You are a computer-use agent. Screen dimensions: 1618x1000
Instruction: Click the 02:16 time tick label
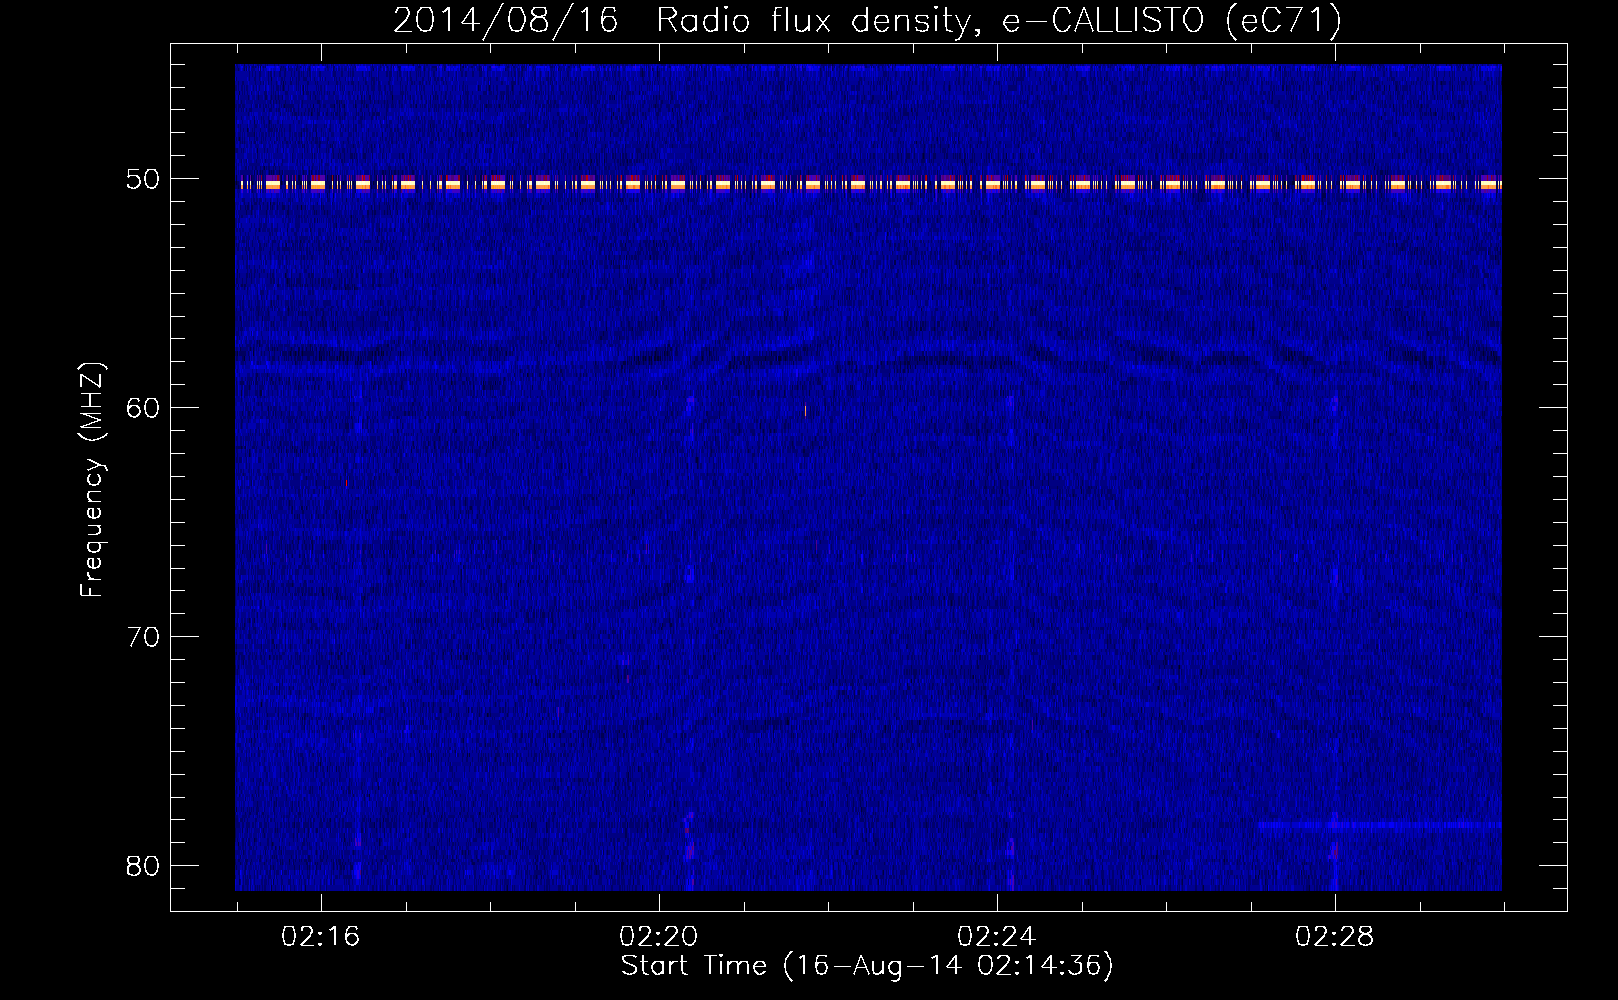point(321,937)
